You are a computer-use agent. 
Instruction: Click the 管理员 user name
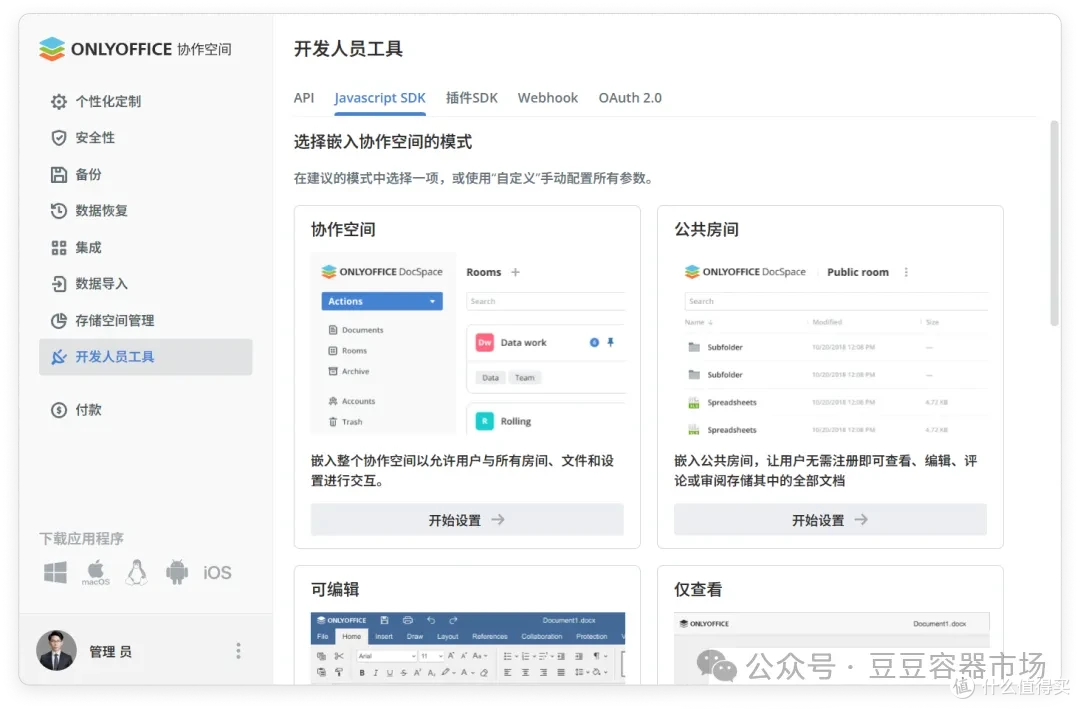(110, 651)
